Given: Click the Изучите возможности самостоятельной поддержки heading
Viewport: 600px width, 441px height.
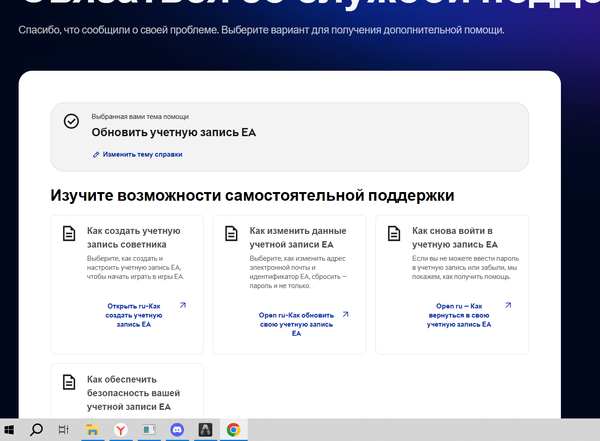Looking at the screenshot, I should [252, 195].
